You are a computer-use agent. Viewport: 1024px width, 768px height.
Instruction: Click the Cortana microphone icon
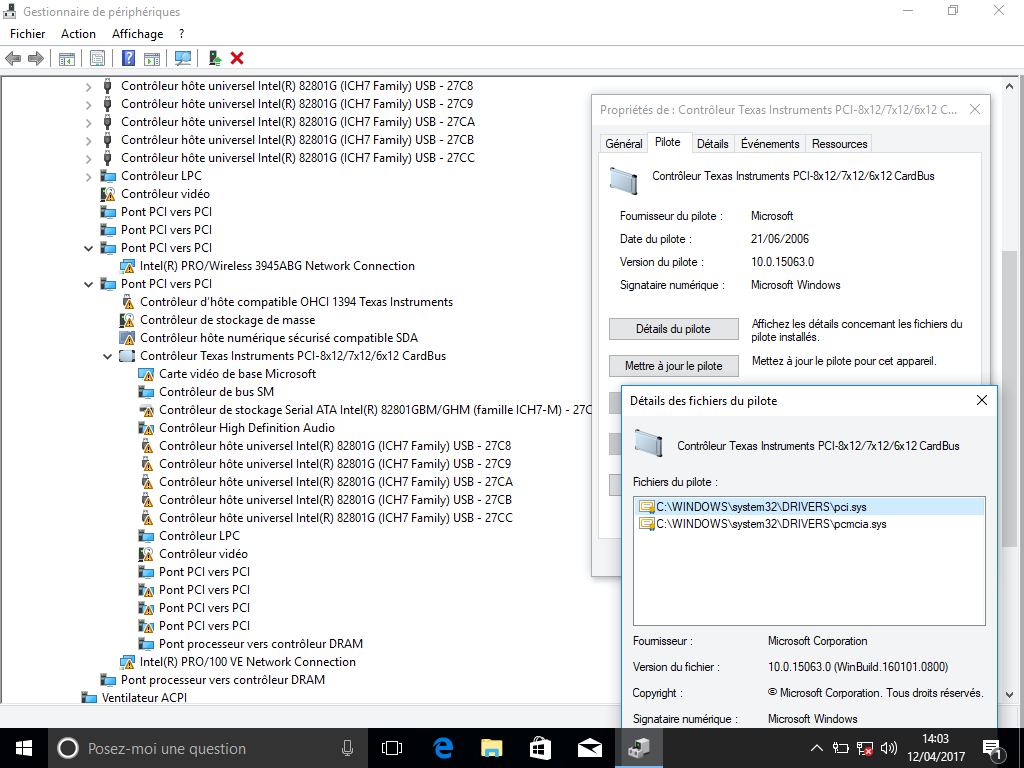pos(347,748)
